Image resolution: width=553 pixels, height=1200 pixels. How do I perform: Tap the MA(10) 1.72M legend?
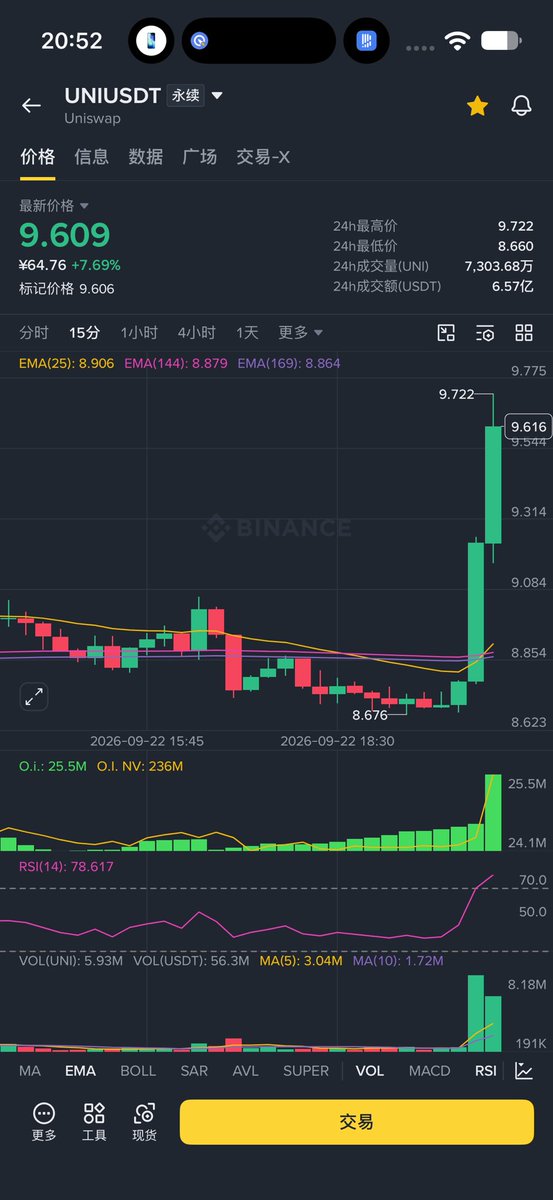tap(397, 961)
